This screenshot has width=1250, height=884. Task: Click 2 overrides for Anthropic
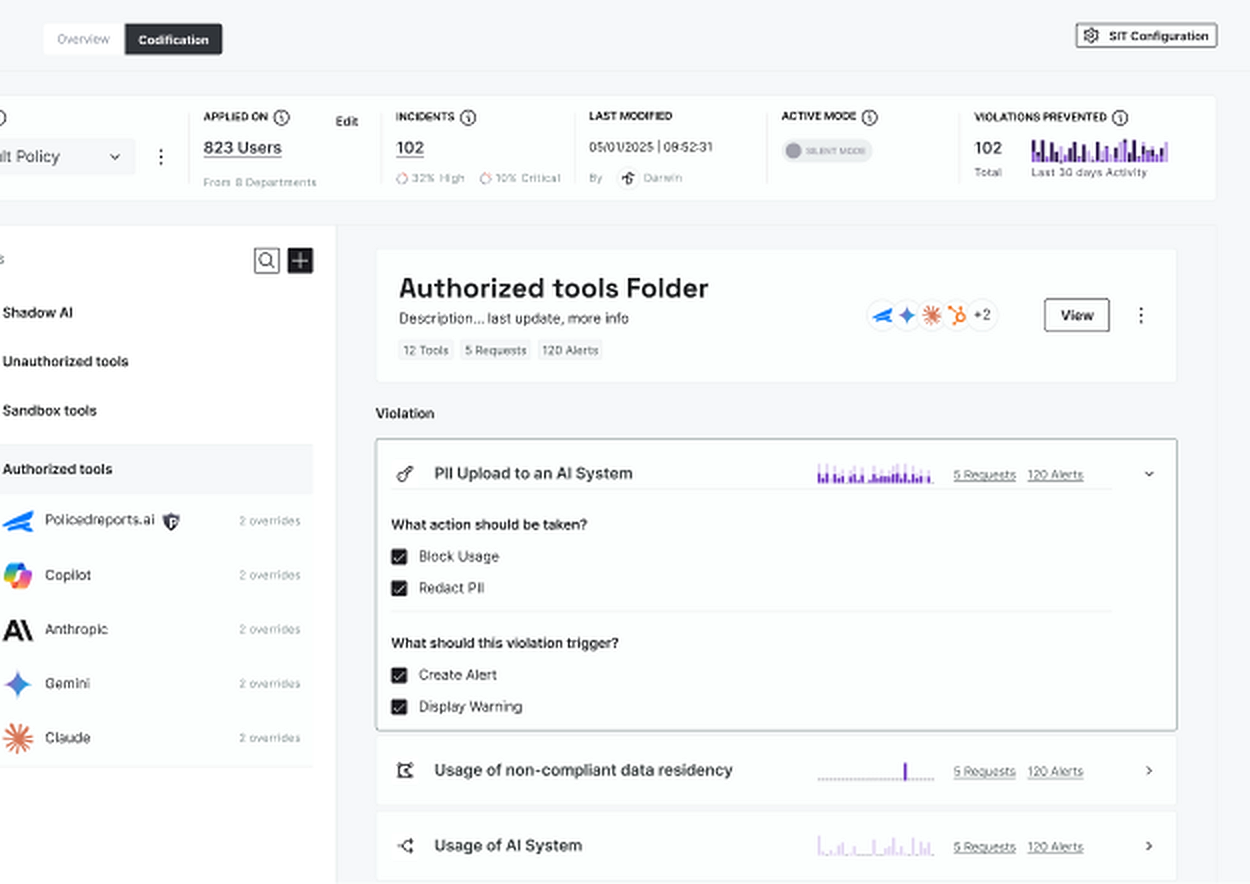click(269, 630)
